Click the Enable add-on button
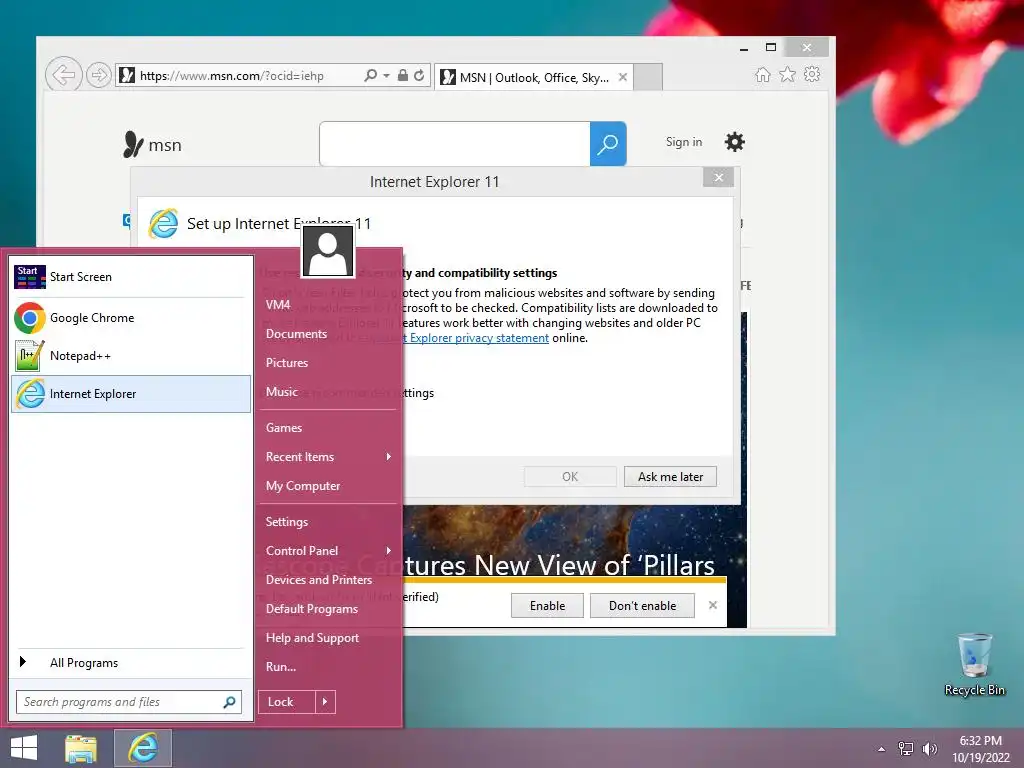 click(547, 605)
